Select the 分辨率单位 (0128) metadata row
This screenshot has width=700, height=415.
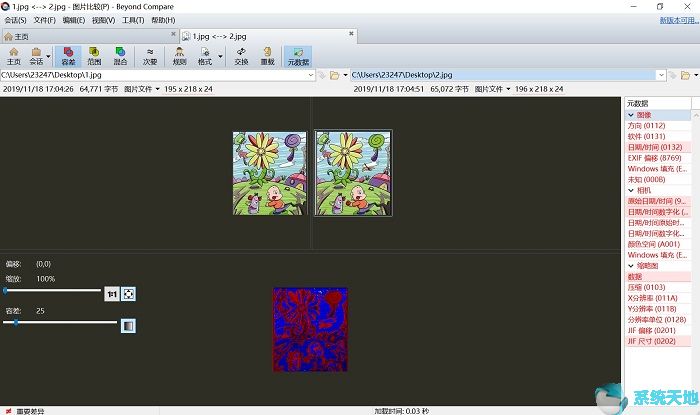[x=658, y=320]
